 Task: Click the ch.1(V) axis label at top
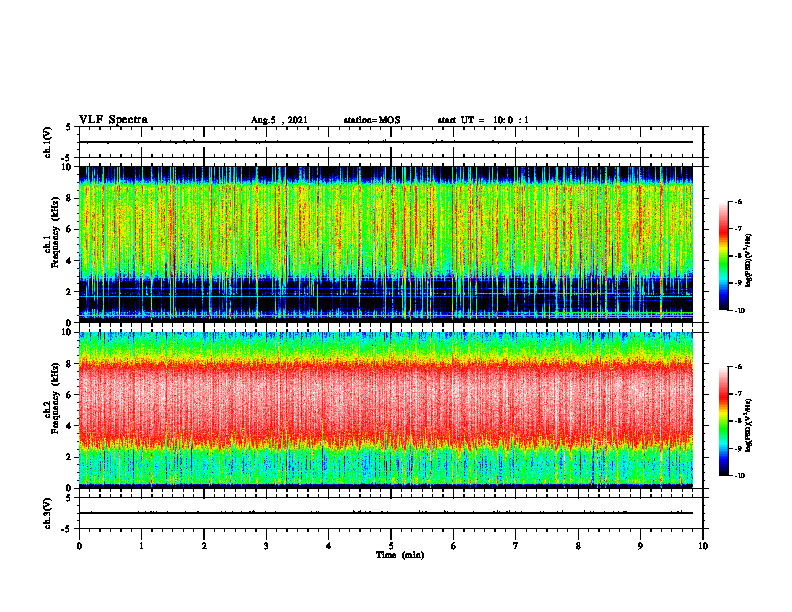[48, 142]
